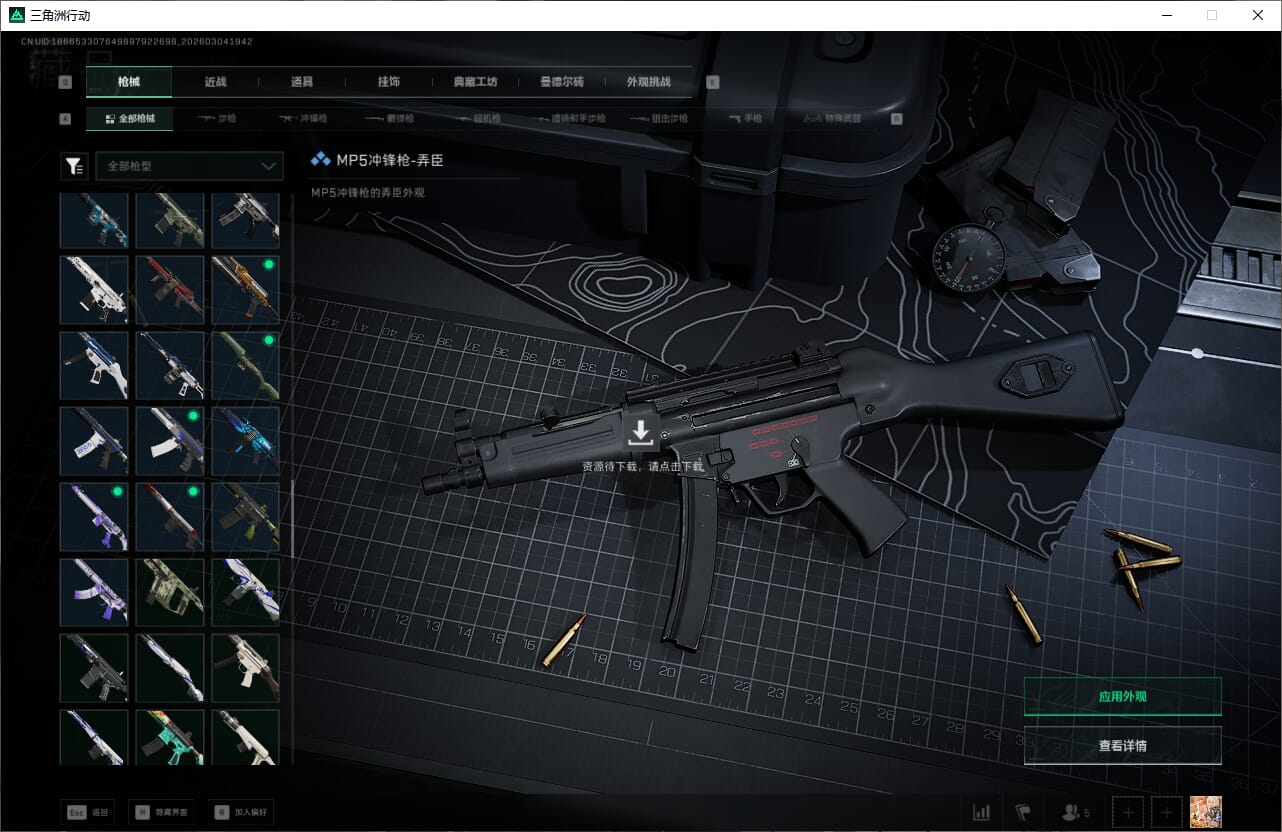Open the friends list icon showing 5

1075,812
